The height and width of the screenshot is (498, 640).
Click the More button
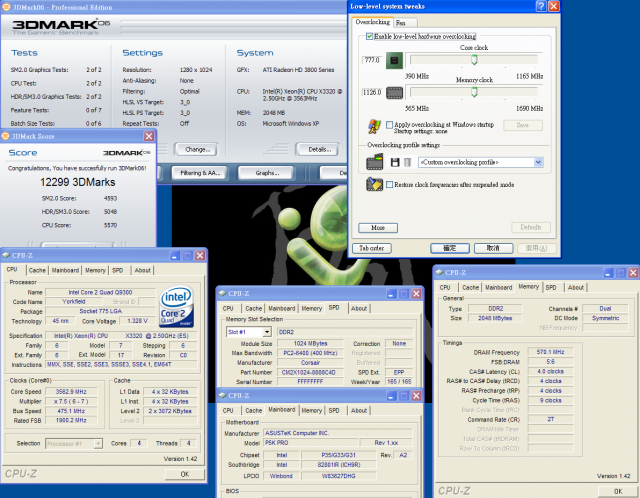tap(378, 227)
